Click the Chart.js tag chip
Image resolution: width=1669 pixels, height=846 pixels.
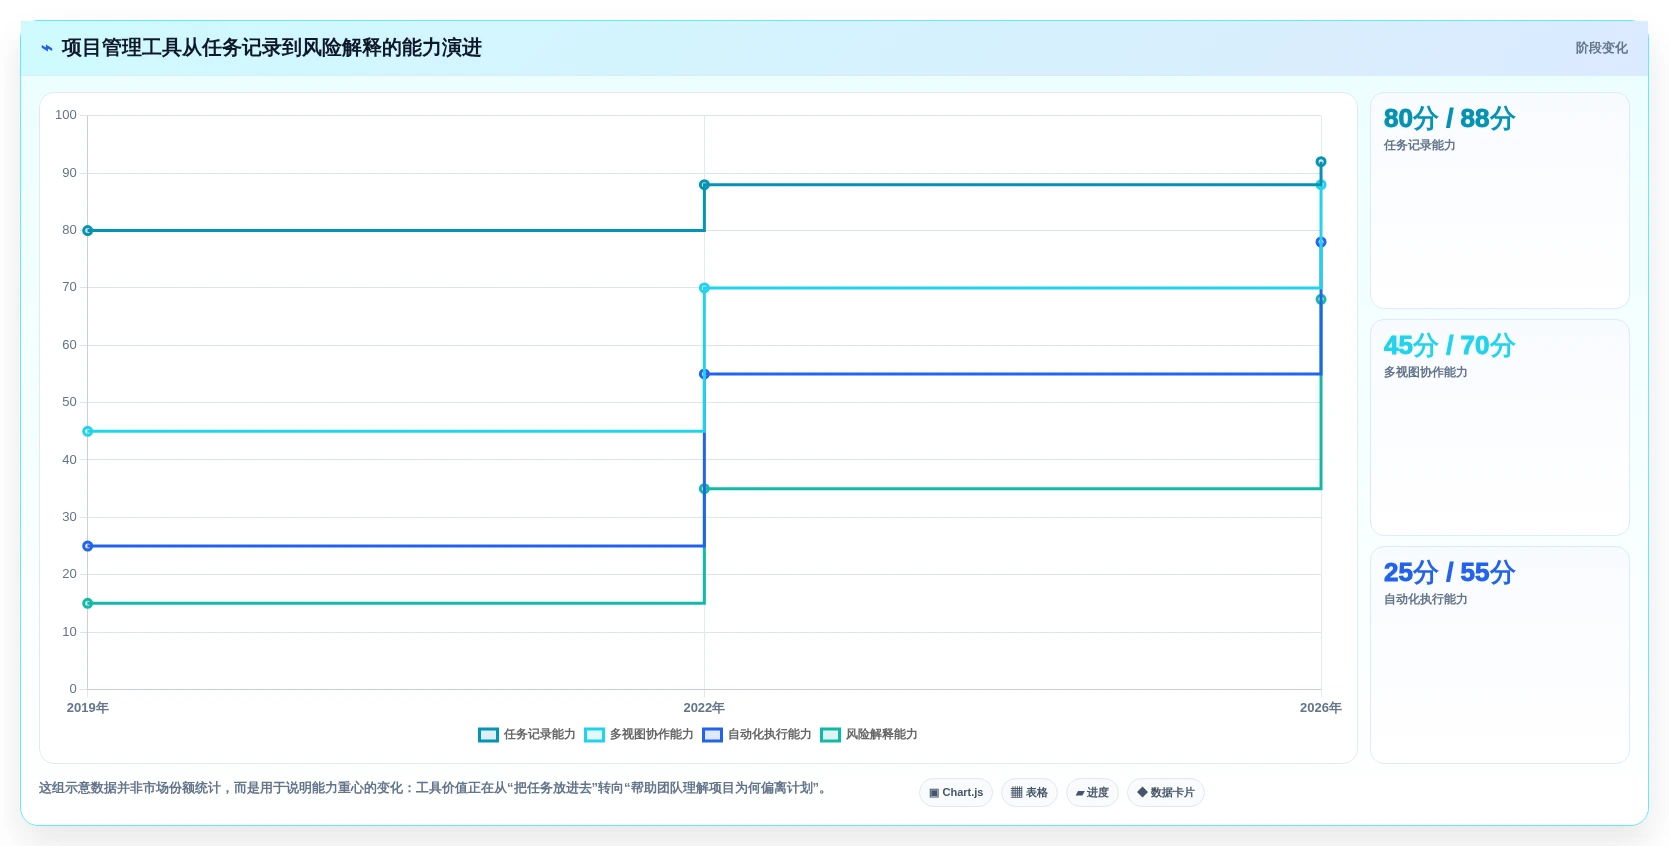(956, 792)
